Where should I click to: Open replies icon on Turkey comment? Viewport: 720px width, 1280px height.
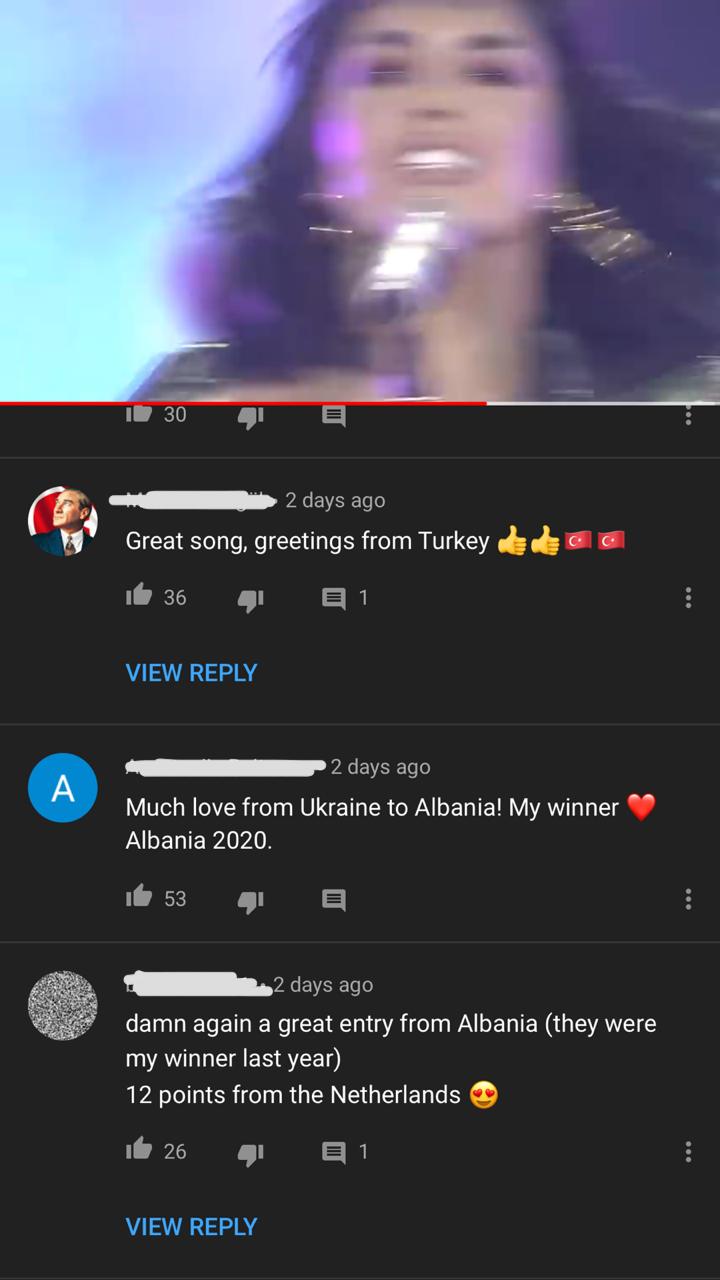(333, 598)
